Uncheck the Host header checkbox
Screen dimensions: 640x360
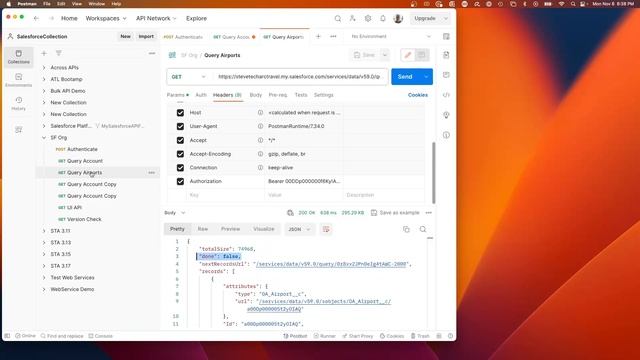(x=180, y=113)
